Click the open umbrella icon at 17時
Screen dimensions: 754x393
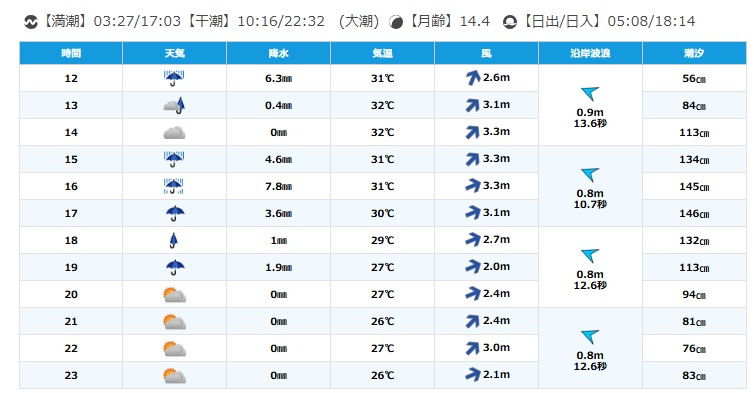[174, 213]
